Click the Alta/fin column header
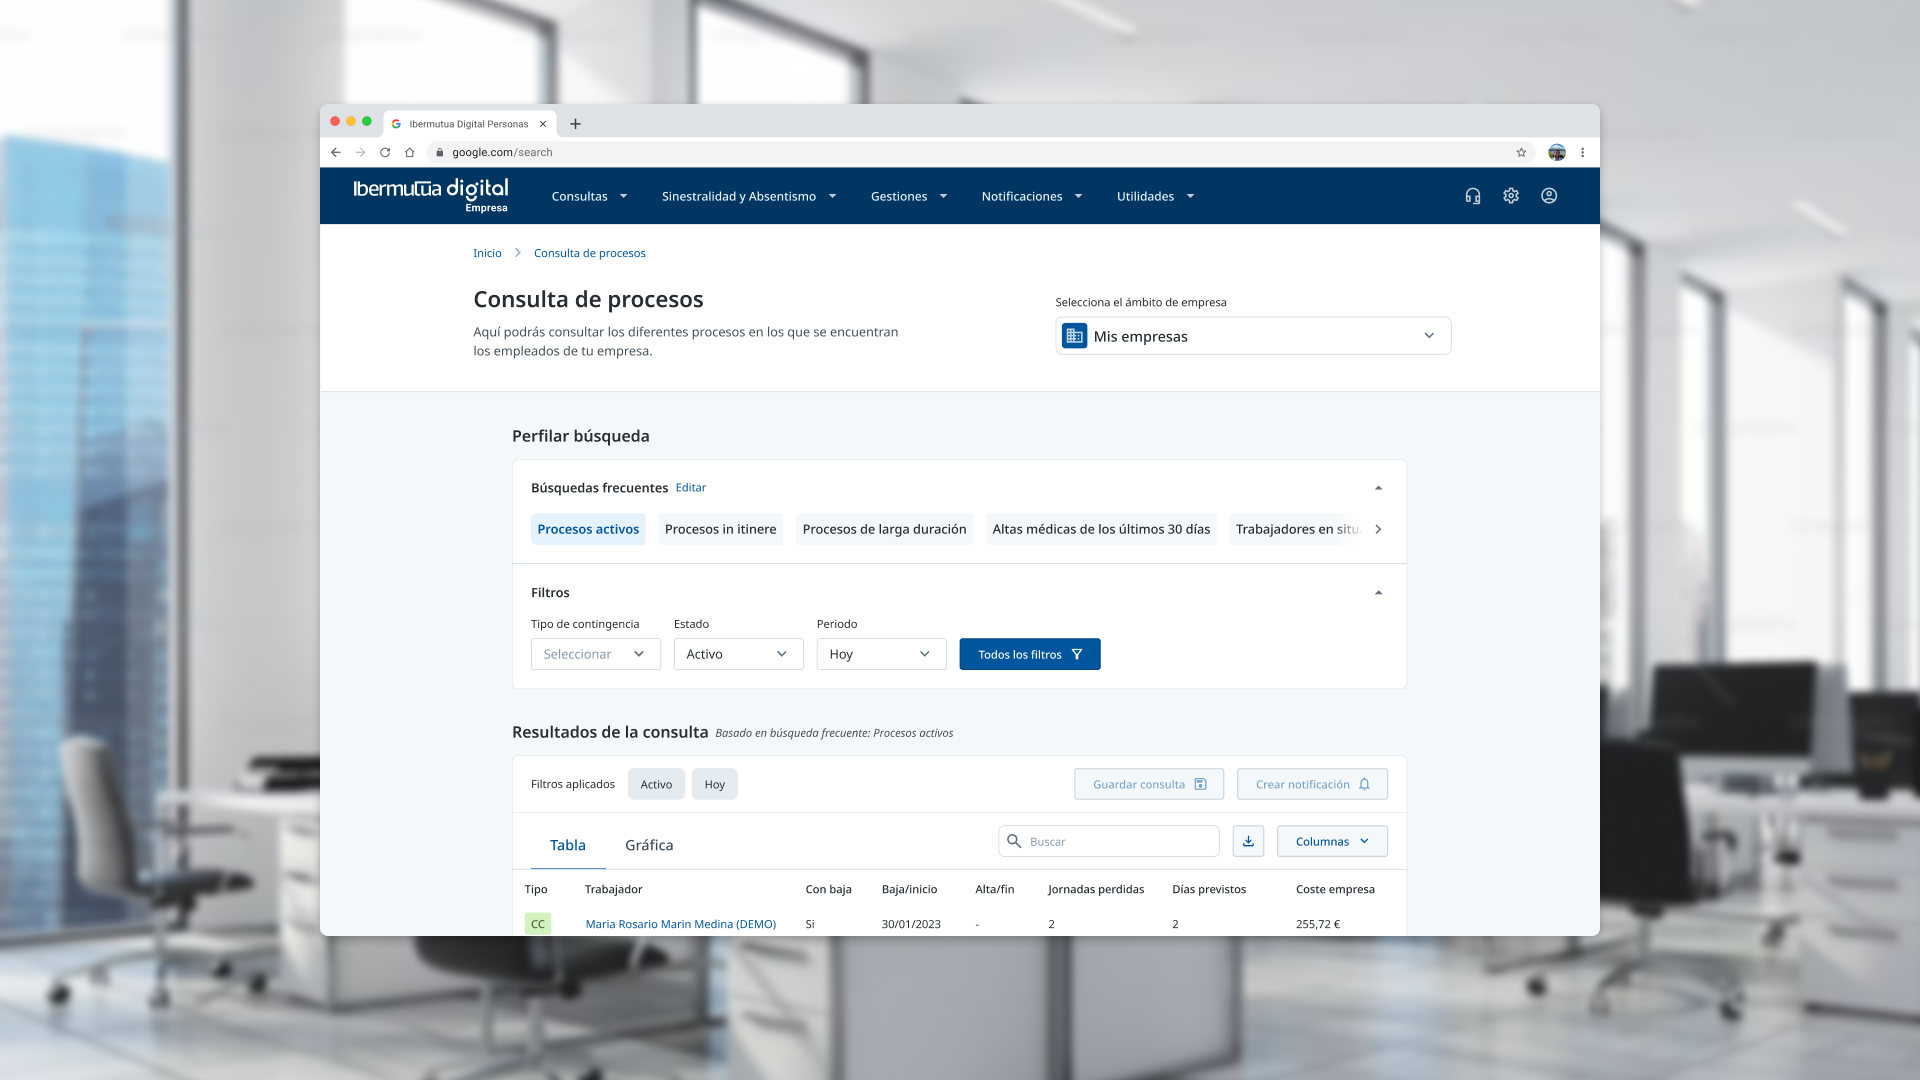1920x1080 pixels. pos(995,889)
